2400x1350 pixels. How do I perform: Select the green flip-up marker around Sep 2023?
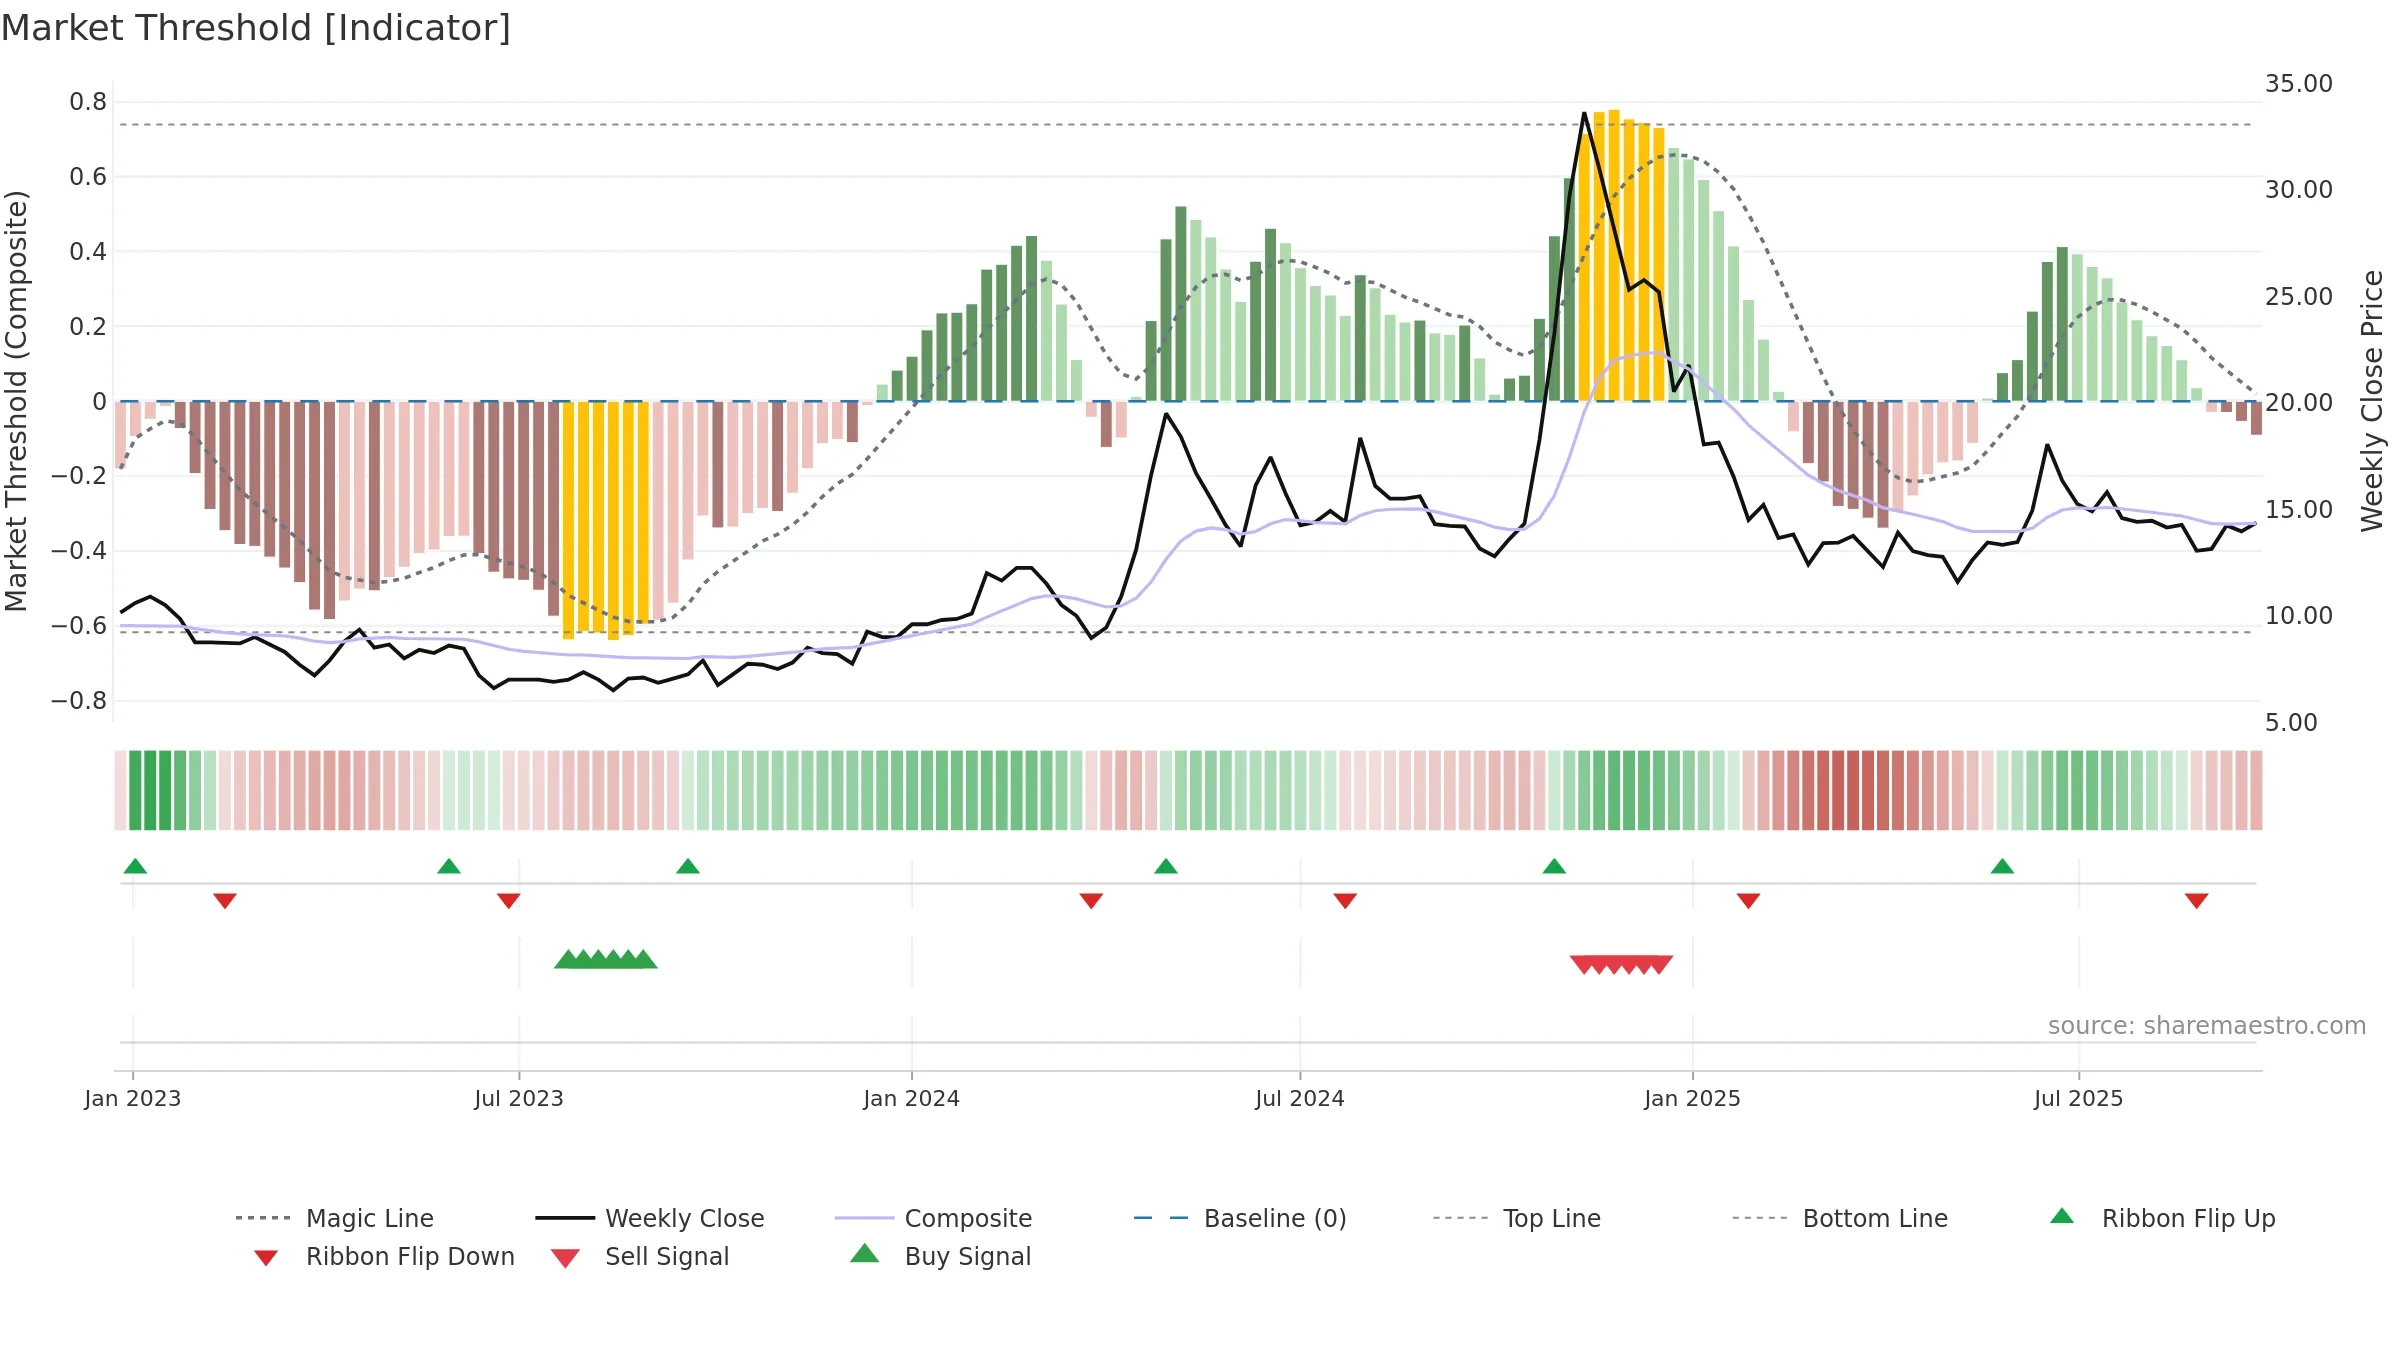coord(688,866)
